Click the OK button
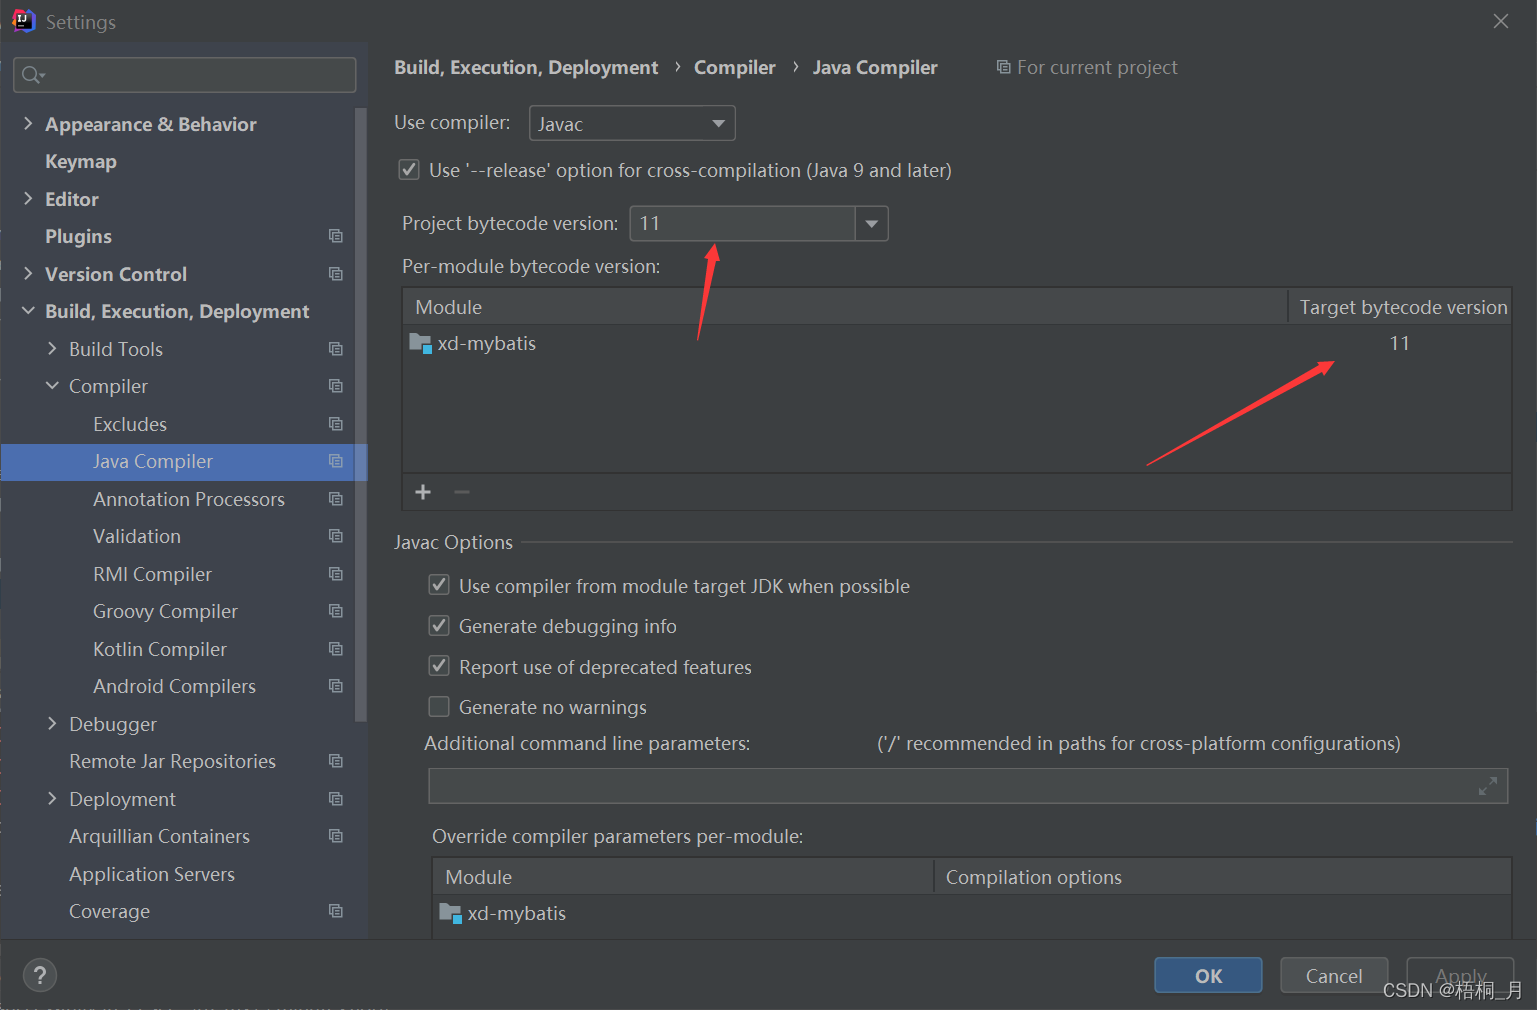The width and height of the screenshot is (1537, 1010). 1208,976
